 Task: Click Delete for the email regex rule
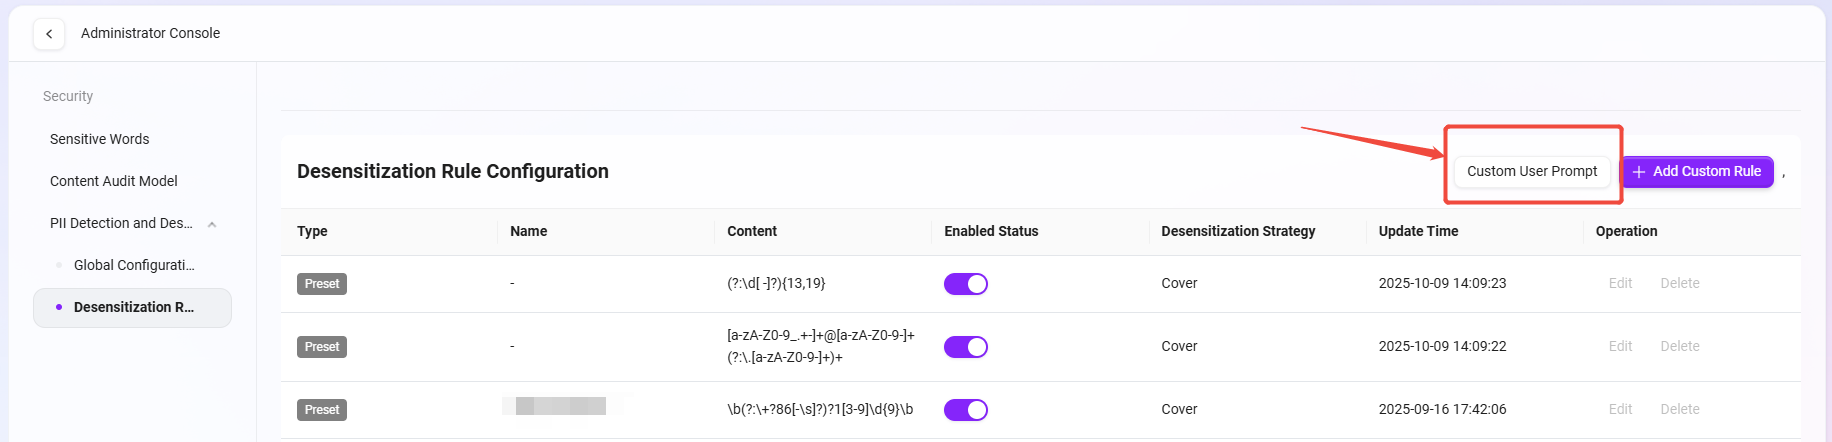click(x=1680, y=346)
